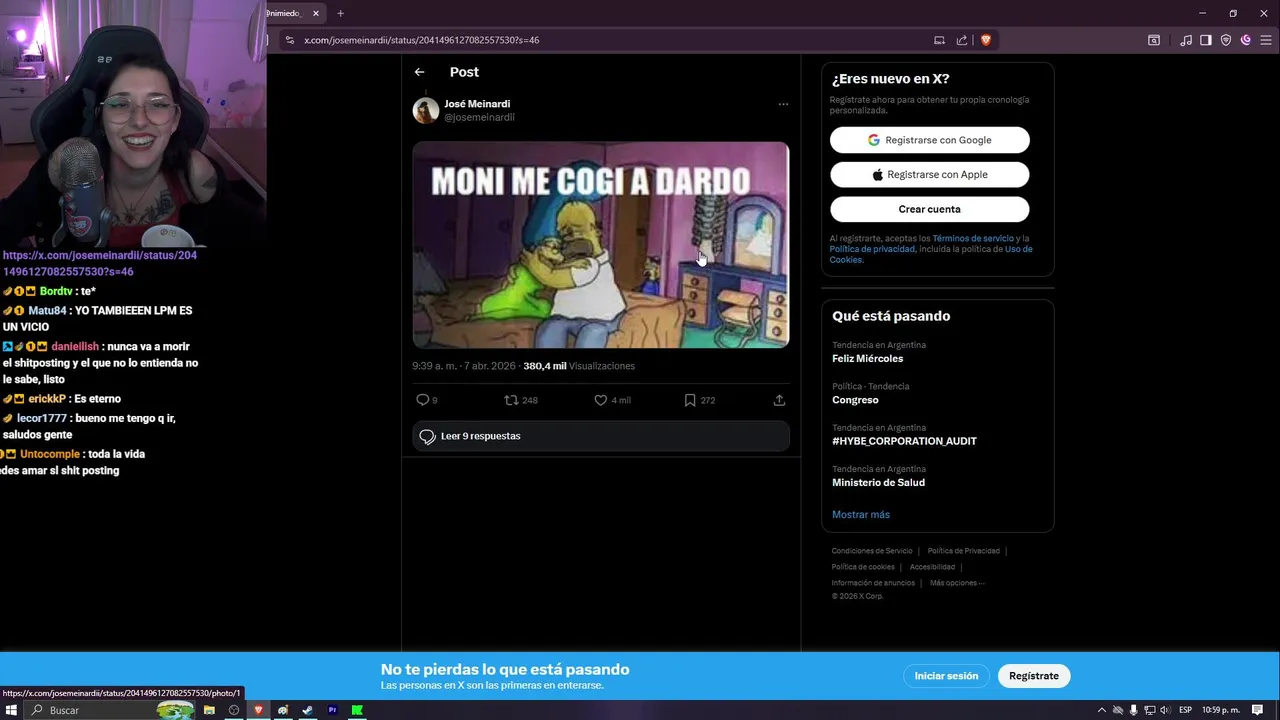Click the microphone tray icon
This screenshot has height=720, width=1280.
point(1133,710)
